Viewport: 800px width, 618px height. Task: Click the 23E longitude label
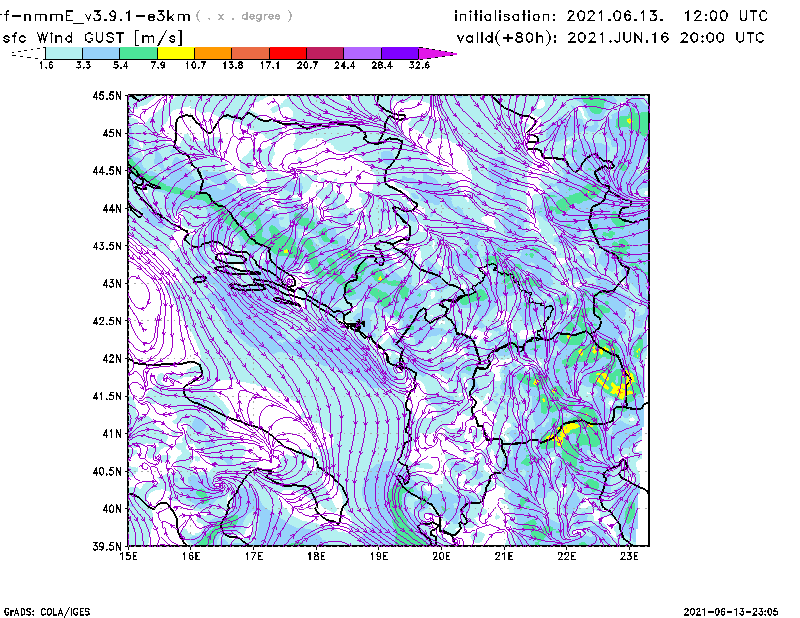pyautogui.click(x=629, y=556)
